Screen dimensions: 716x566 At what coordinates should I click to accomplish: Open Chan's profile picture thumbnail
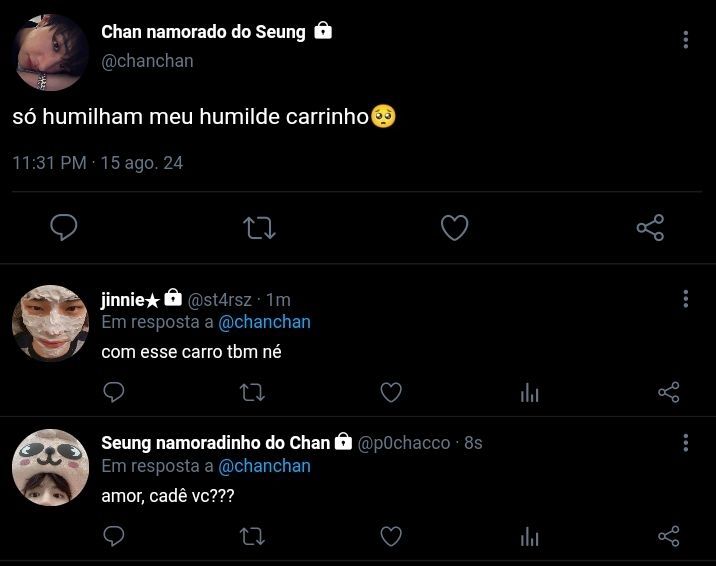(51, 52)
